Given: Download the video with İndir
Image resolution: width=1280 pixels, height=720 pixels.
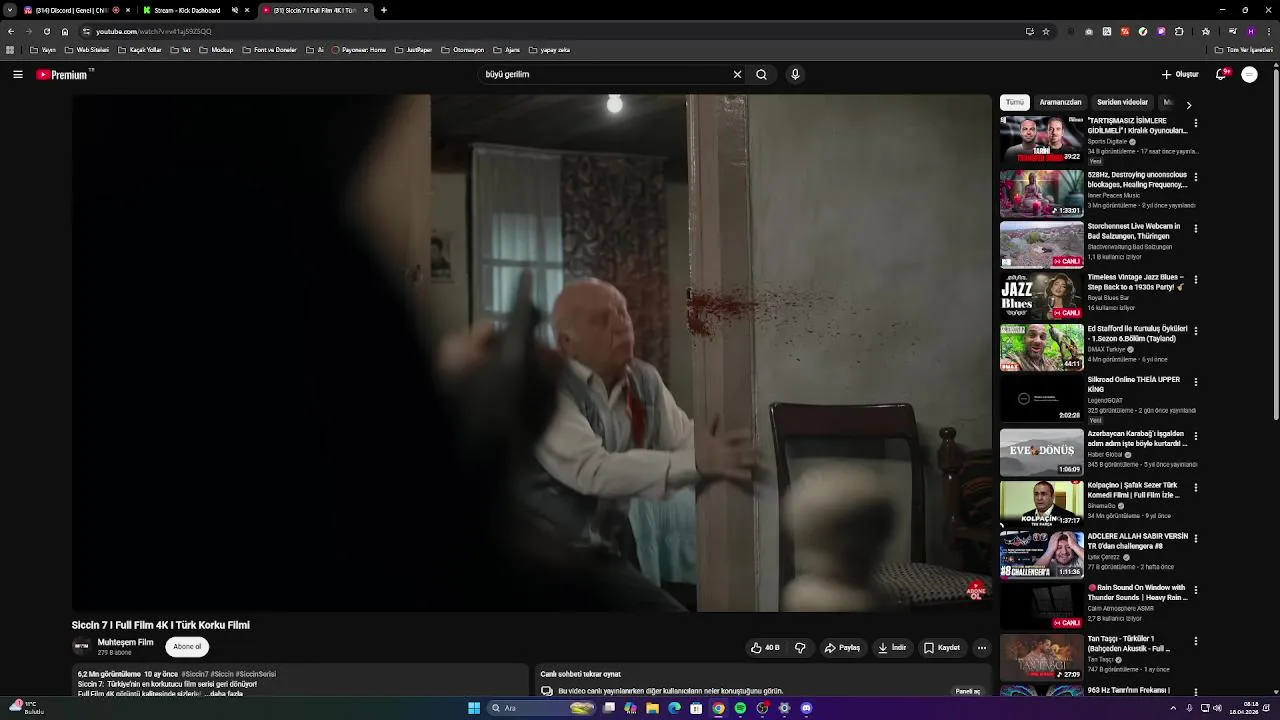Looking at the screenshot, I should [892, 648].
